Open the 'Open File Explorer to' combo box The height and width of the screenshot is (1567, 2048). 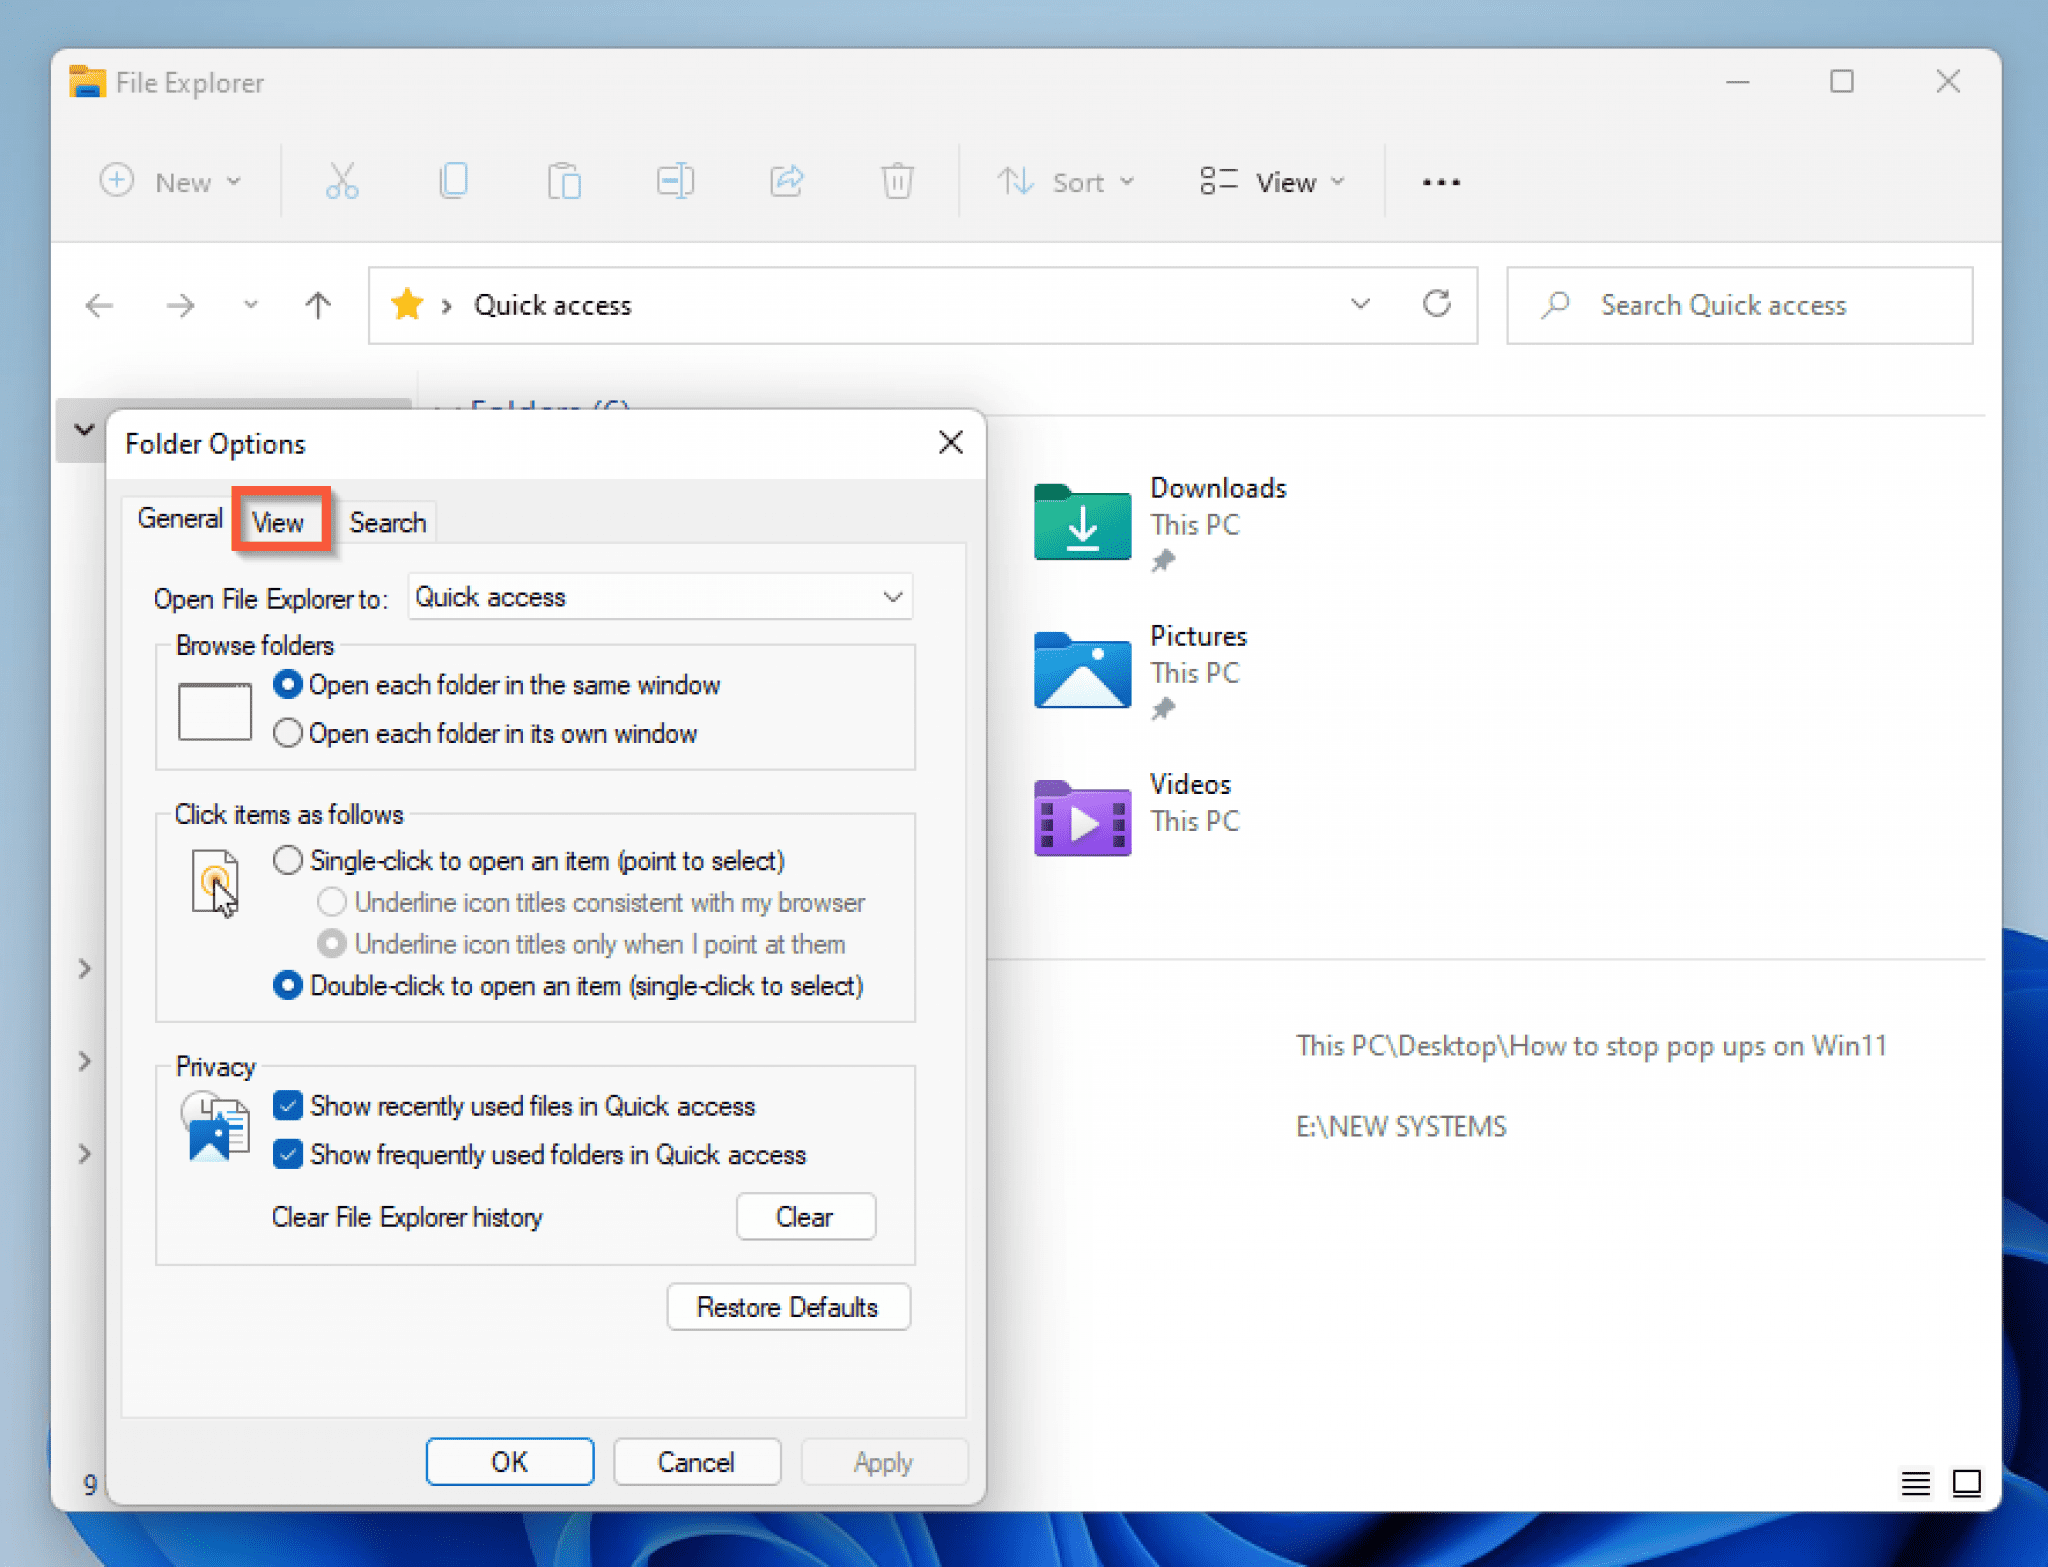coord(660,597)
